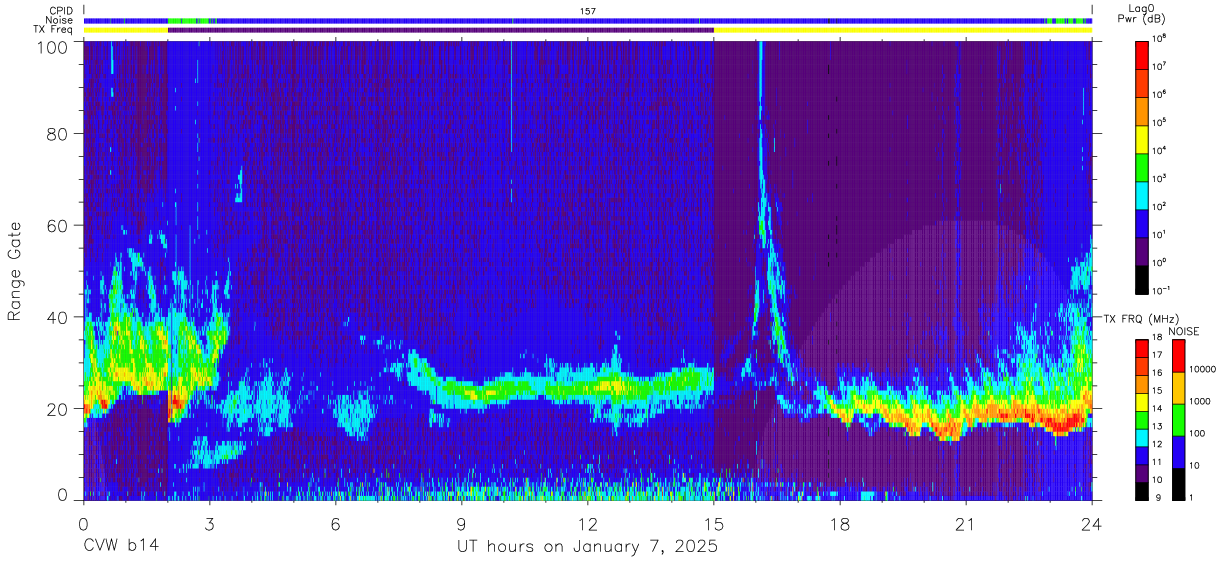The image size is (1228, 567).
Task: Pick the green swatch on the NOISE colorbar
Action: pyautogui.click(x=1181, y=420)
